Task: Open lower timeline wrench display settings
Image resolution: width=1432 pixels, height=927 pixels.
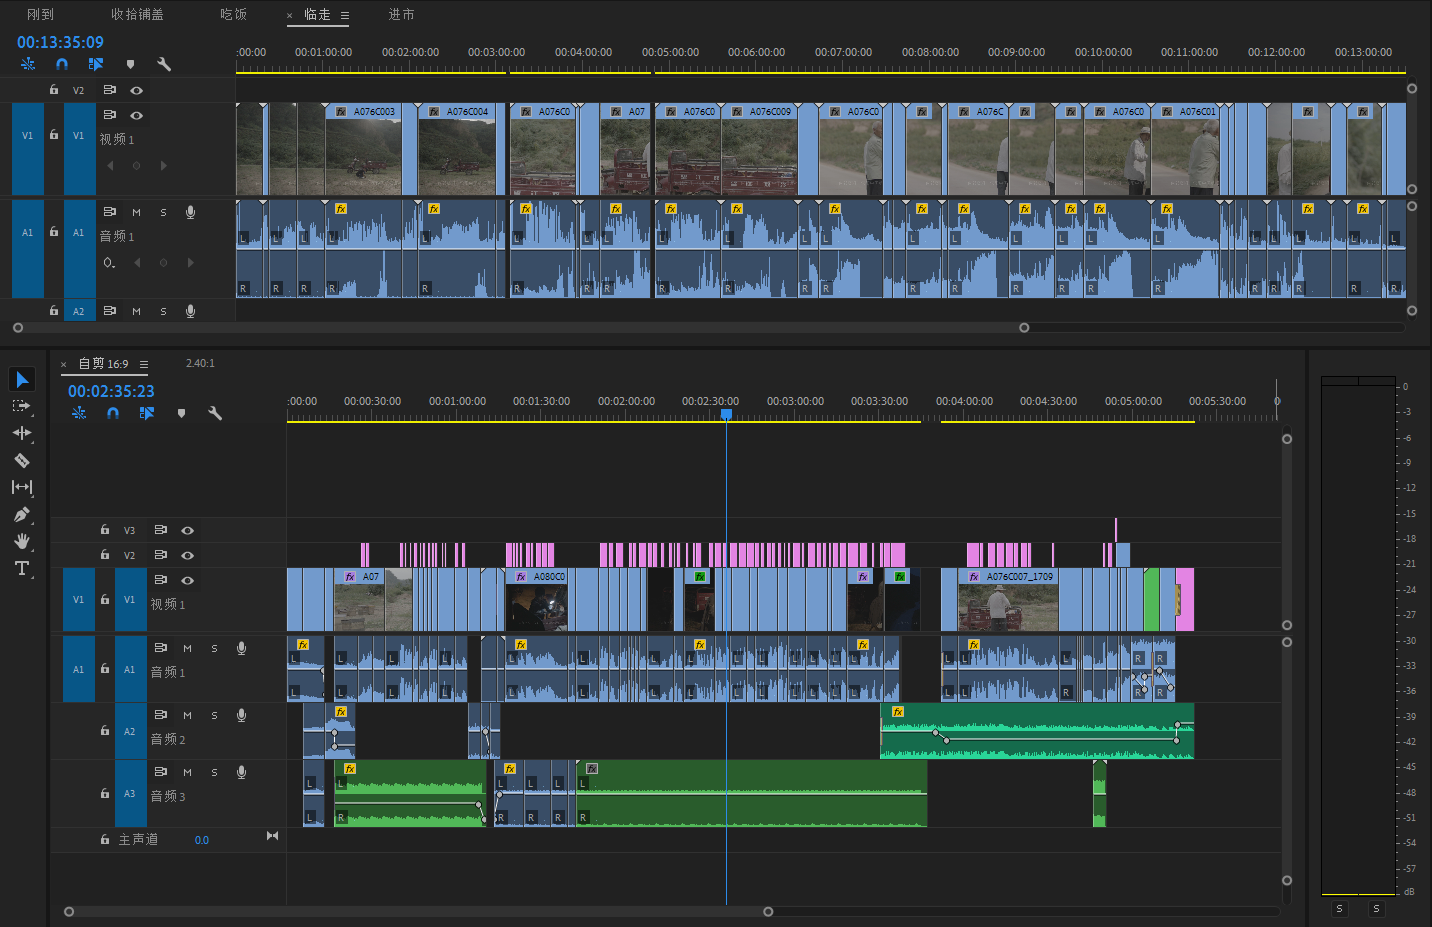Action: pos(215,413)
